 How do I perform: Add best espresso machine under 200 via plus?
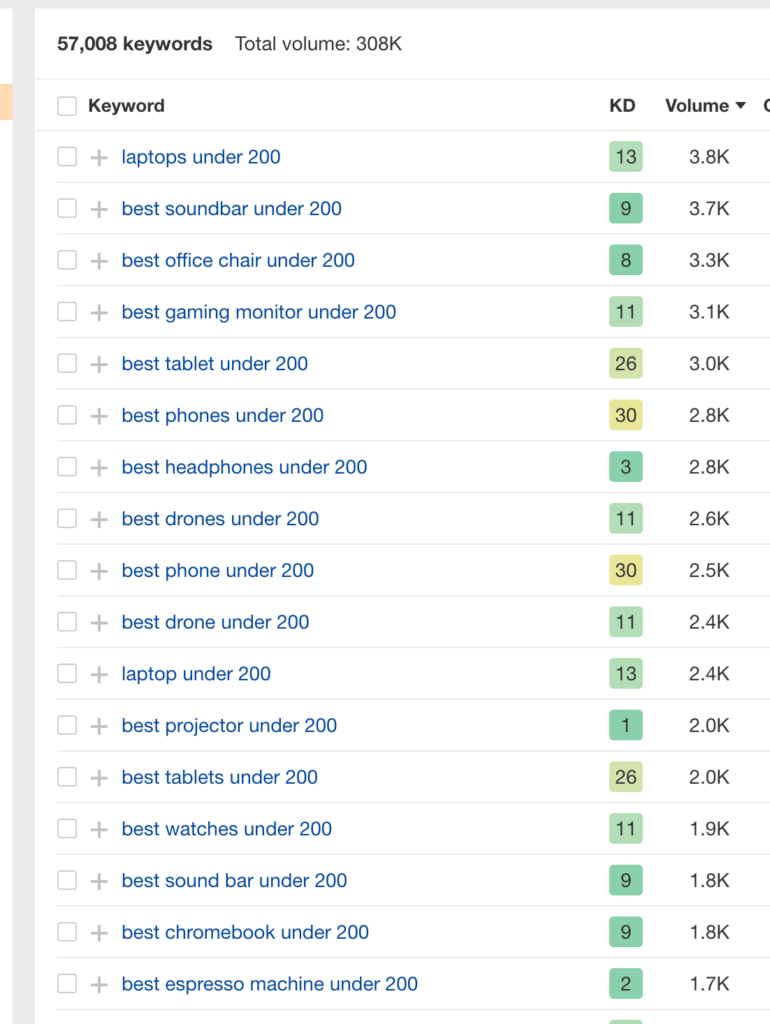[99, 984]
